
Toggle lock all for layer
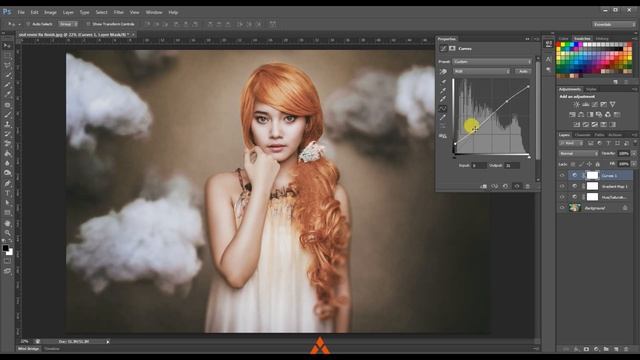[x=598, y=164]
